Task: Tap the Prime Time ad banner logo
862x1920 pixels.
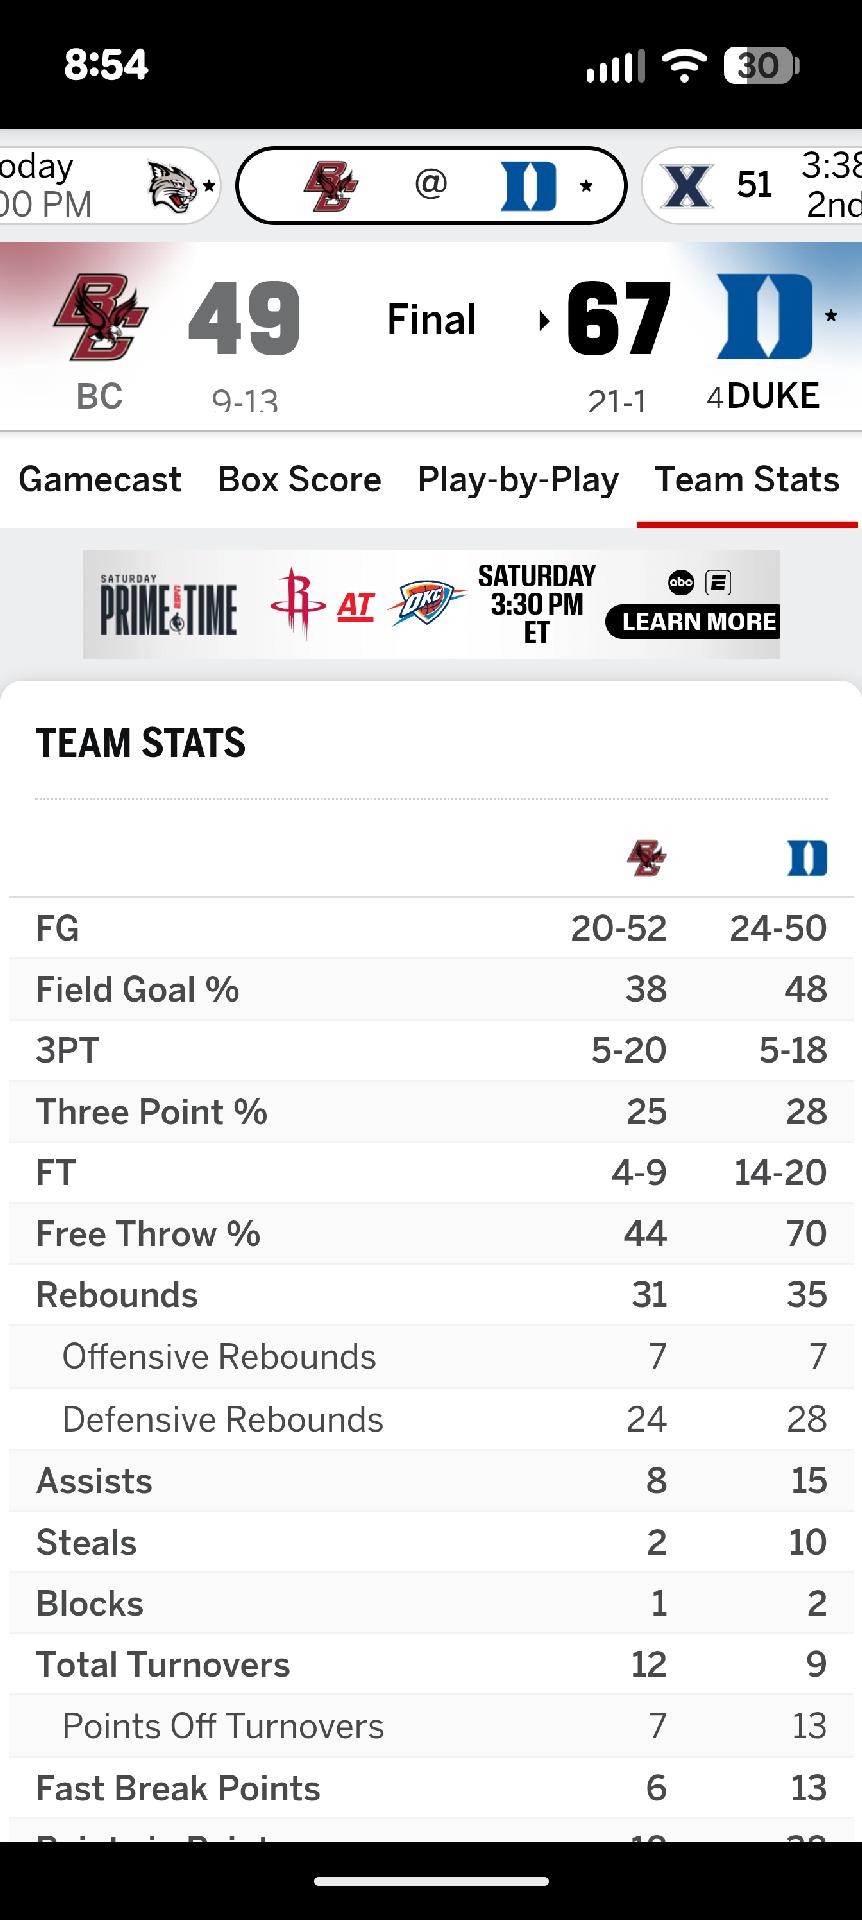Action: (169, 605)
